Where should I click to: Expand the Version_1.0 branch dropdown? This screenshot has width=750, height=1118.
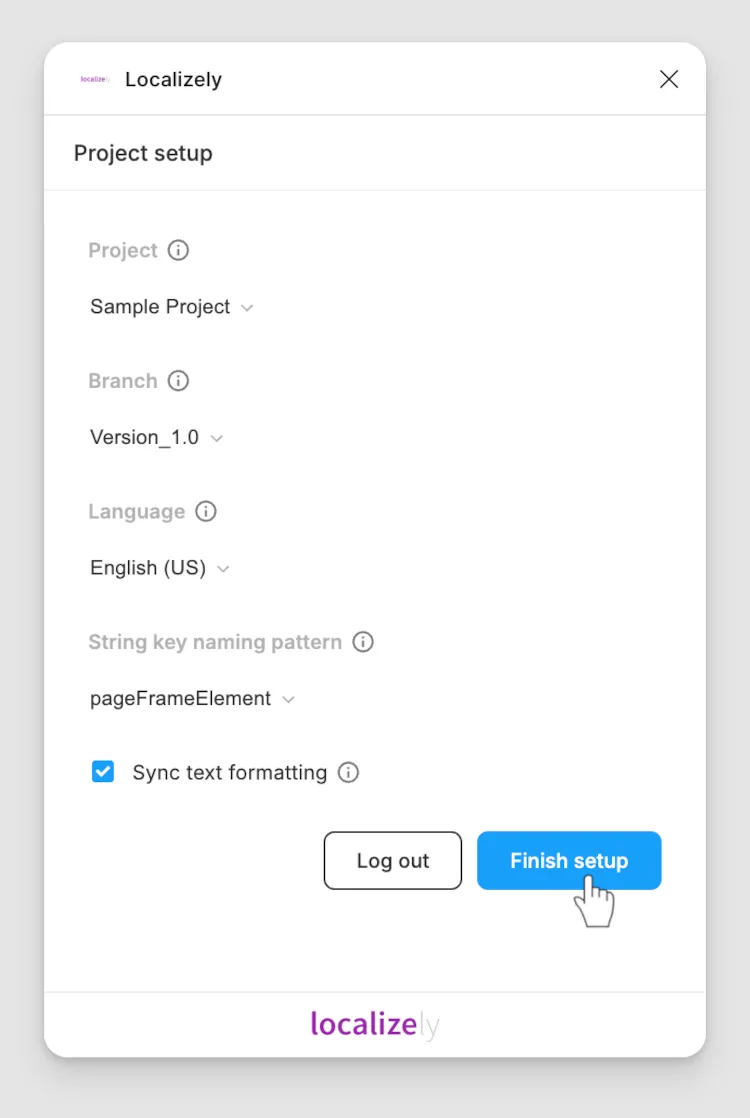coord(157,438)
